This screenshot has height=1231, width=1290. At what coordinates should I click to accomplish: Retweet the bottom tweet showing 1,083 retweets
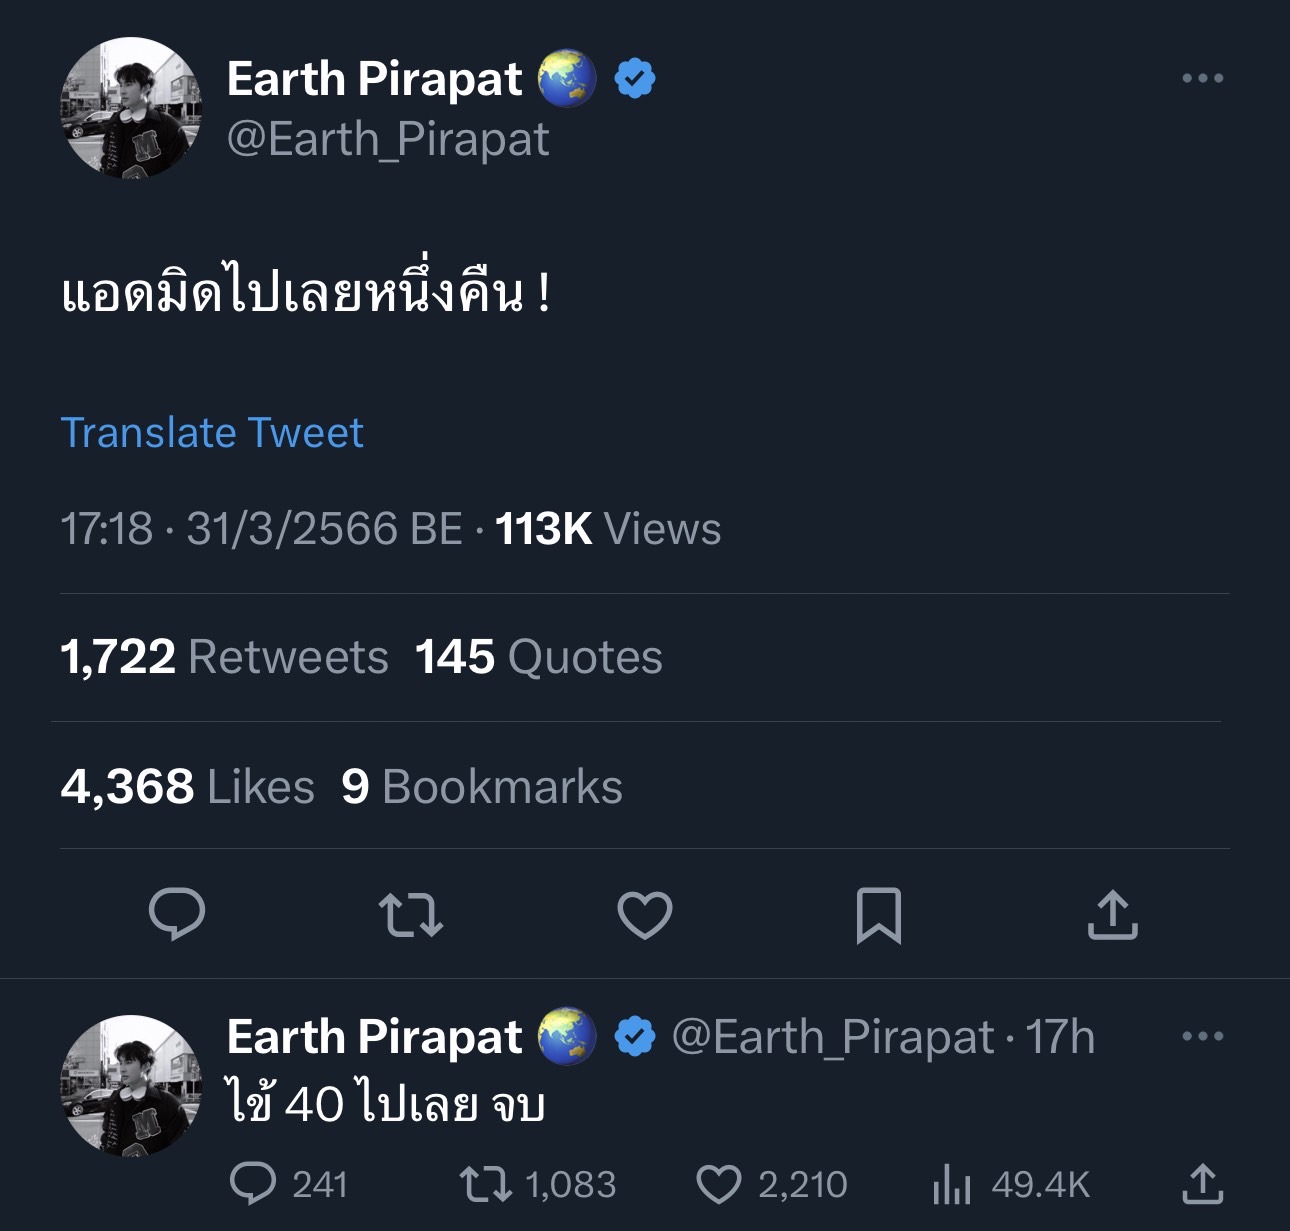(487, 1185)
